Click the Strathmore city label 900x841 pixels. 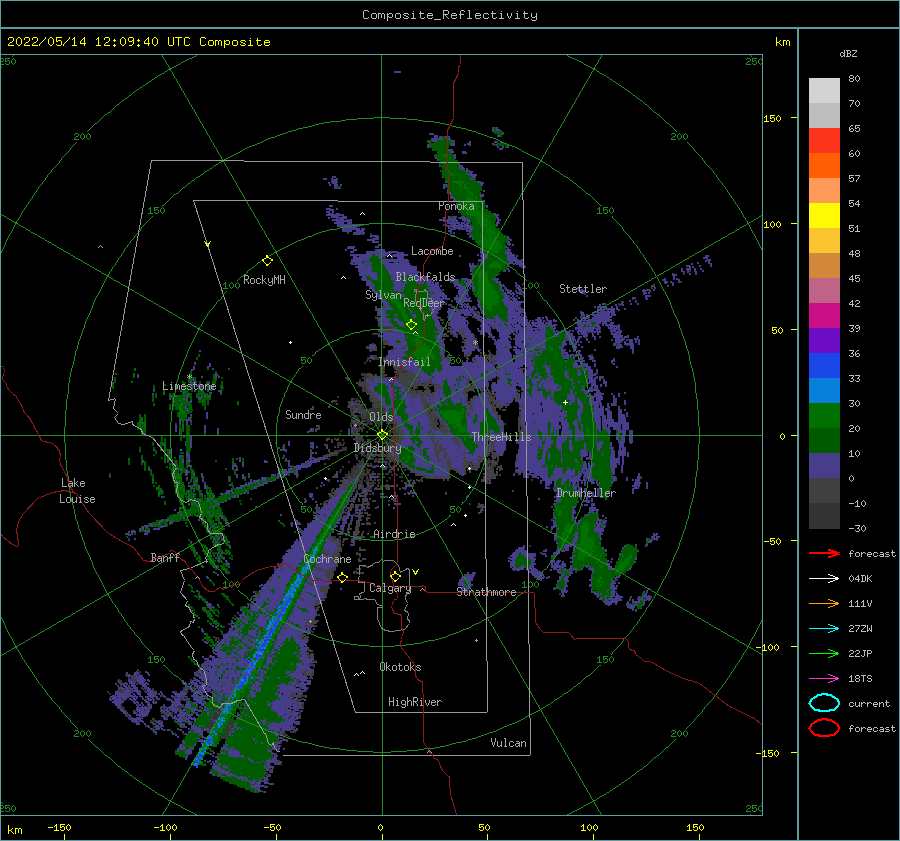click(x=486, y=592)
